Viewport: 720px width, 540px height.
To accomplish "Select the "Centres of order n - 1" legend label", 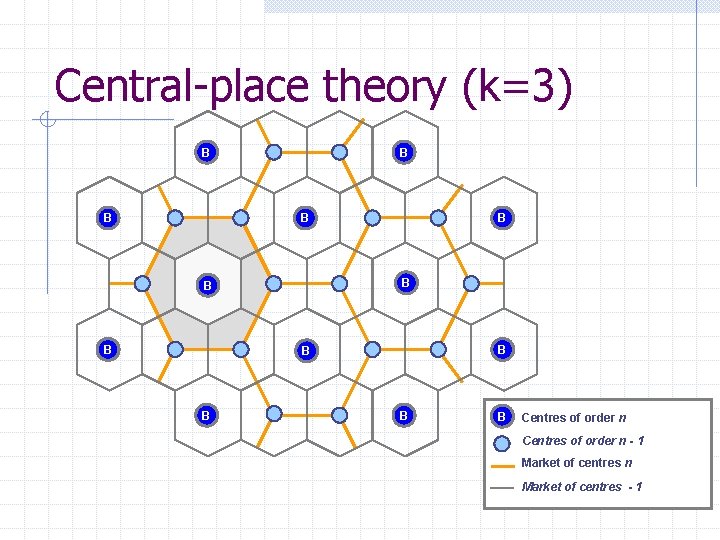I will click(583, 441).
